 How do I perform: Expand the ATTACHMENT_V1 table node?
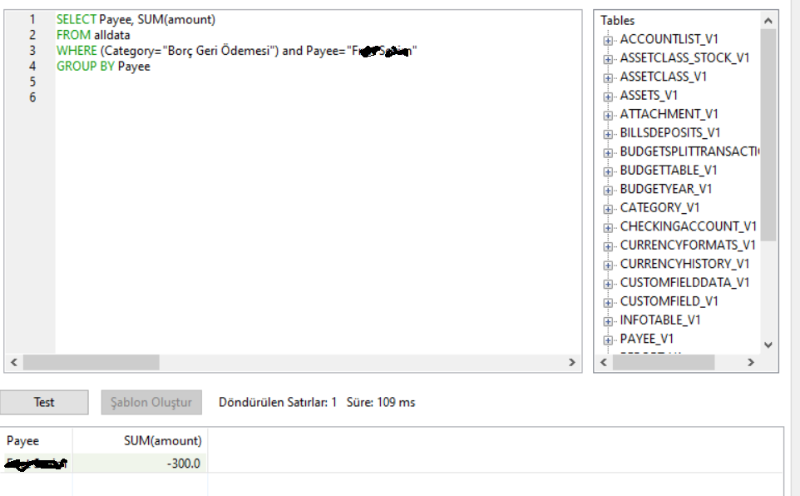click(x=608, y=115)
